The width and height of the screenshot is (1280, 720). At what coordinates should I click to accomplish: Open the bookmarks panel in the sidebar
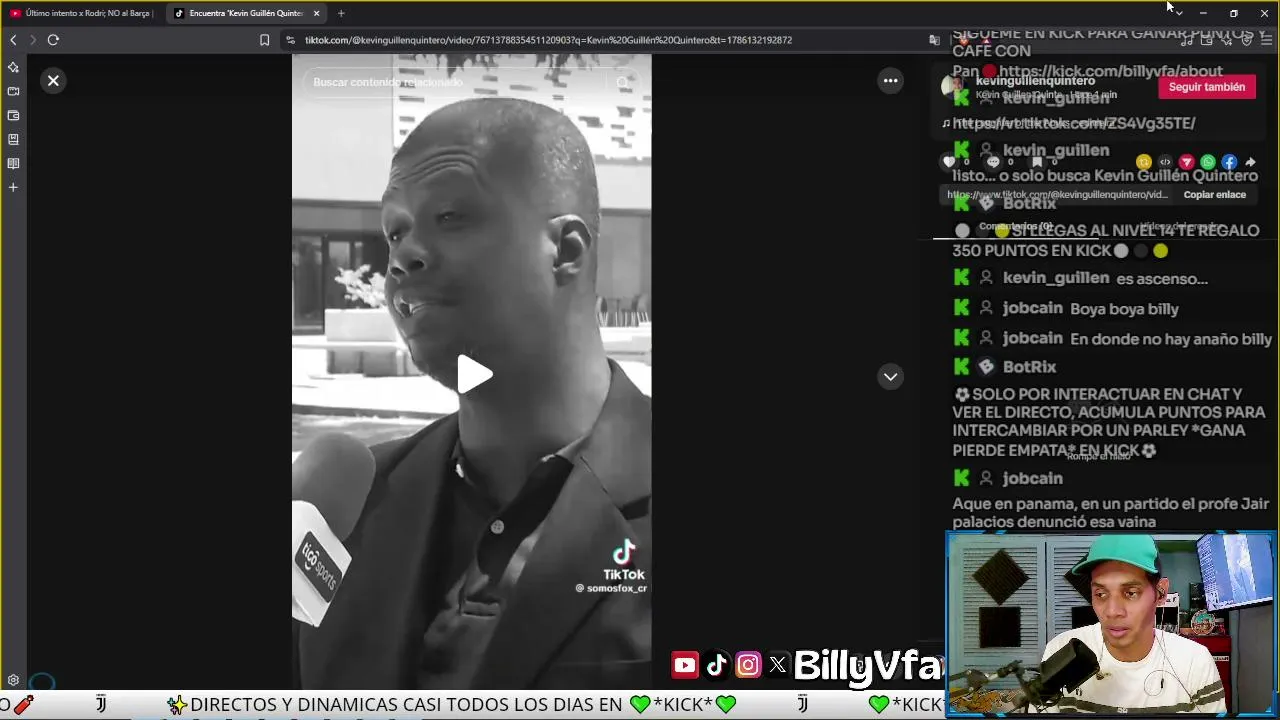pyautogui.click(x=13, y=139)
